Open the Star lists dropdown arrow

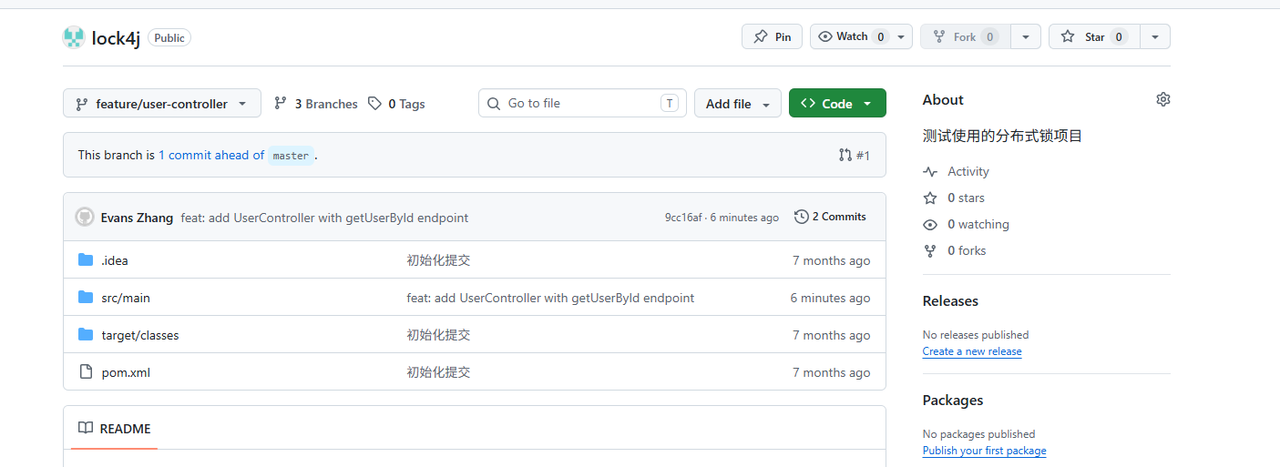point(1155,37)
